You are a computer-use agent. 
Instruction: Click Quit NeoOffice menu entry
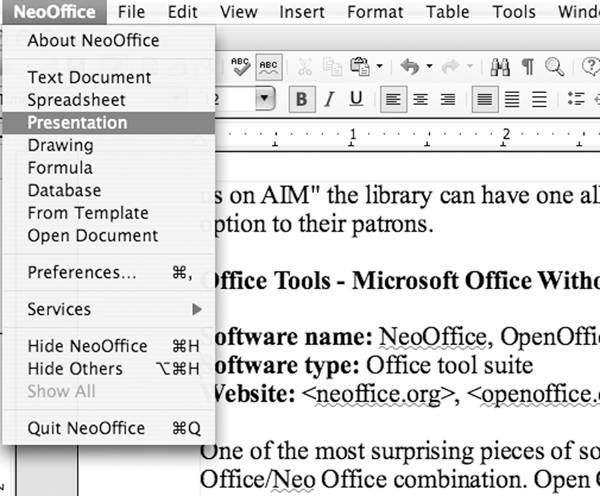point(86,428)
